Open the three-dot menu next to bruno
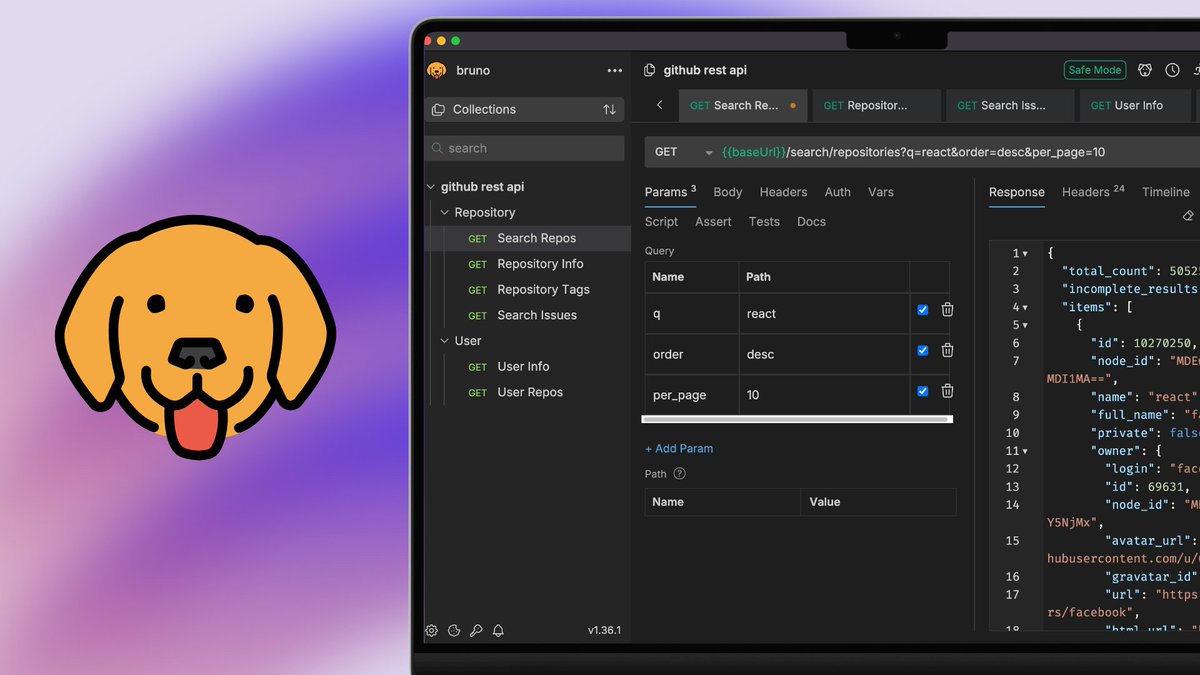This screenshot has height=675, width=1200. click(x=614, y=71)
